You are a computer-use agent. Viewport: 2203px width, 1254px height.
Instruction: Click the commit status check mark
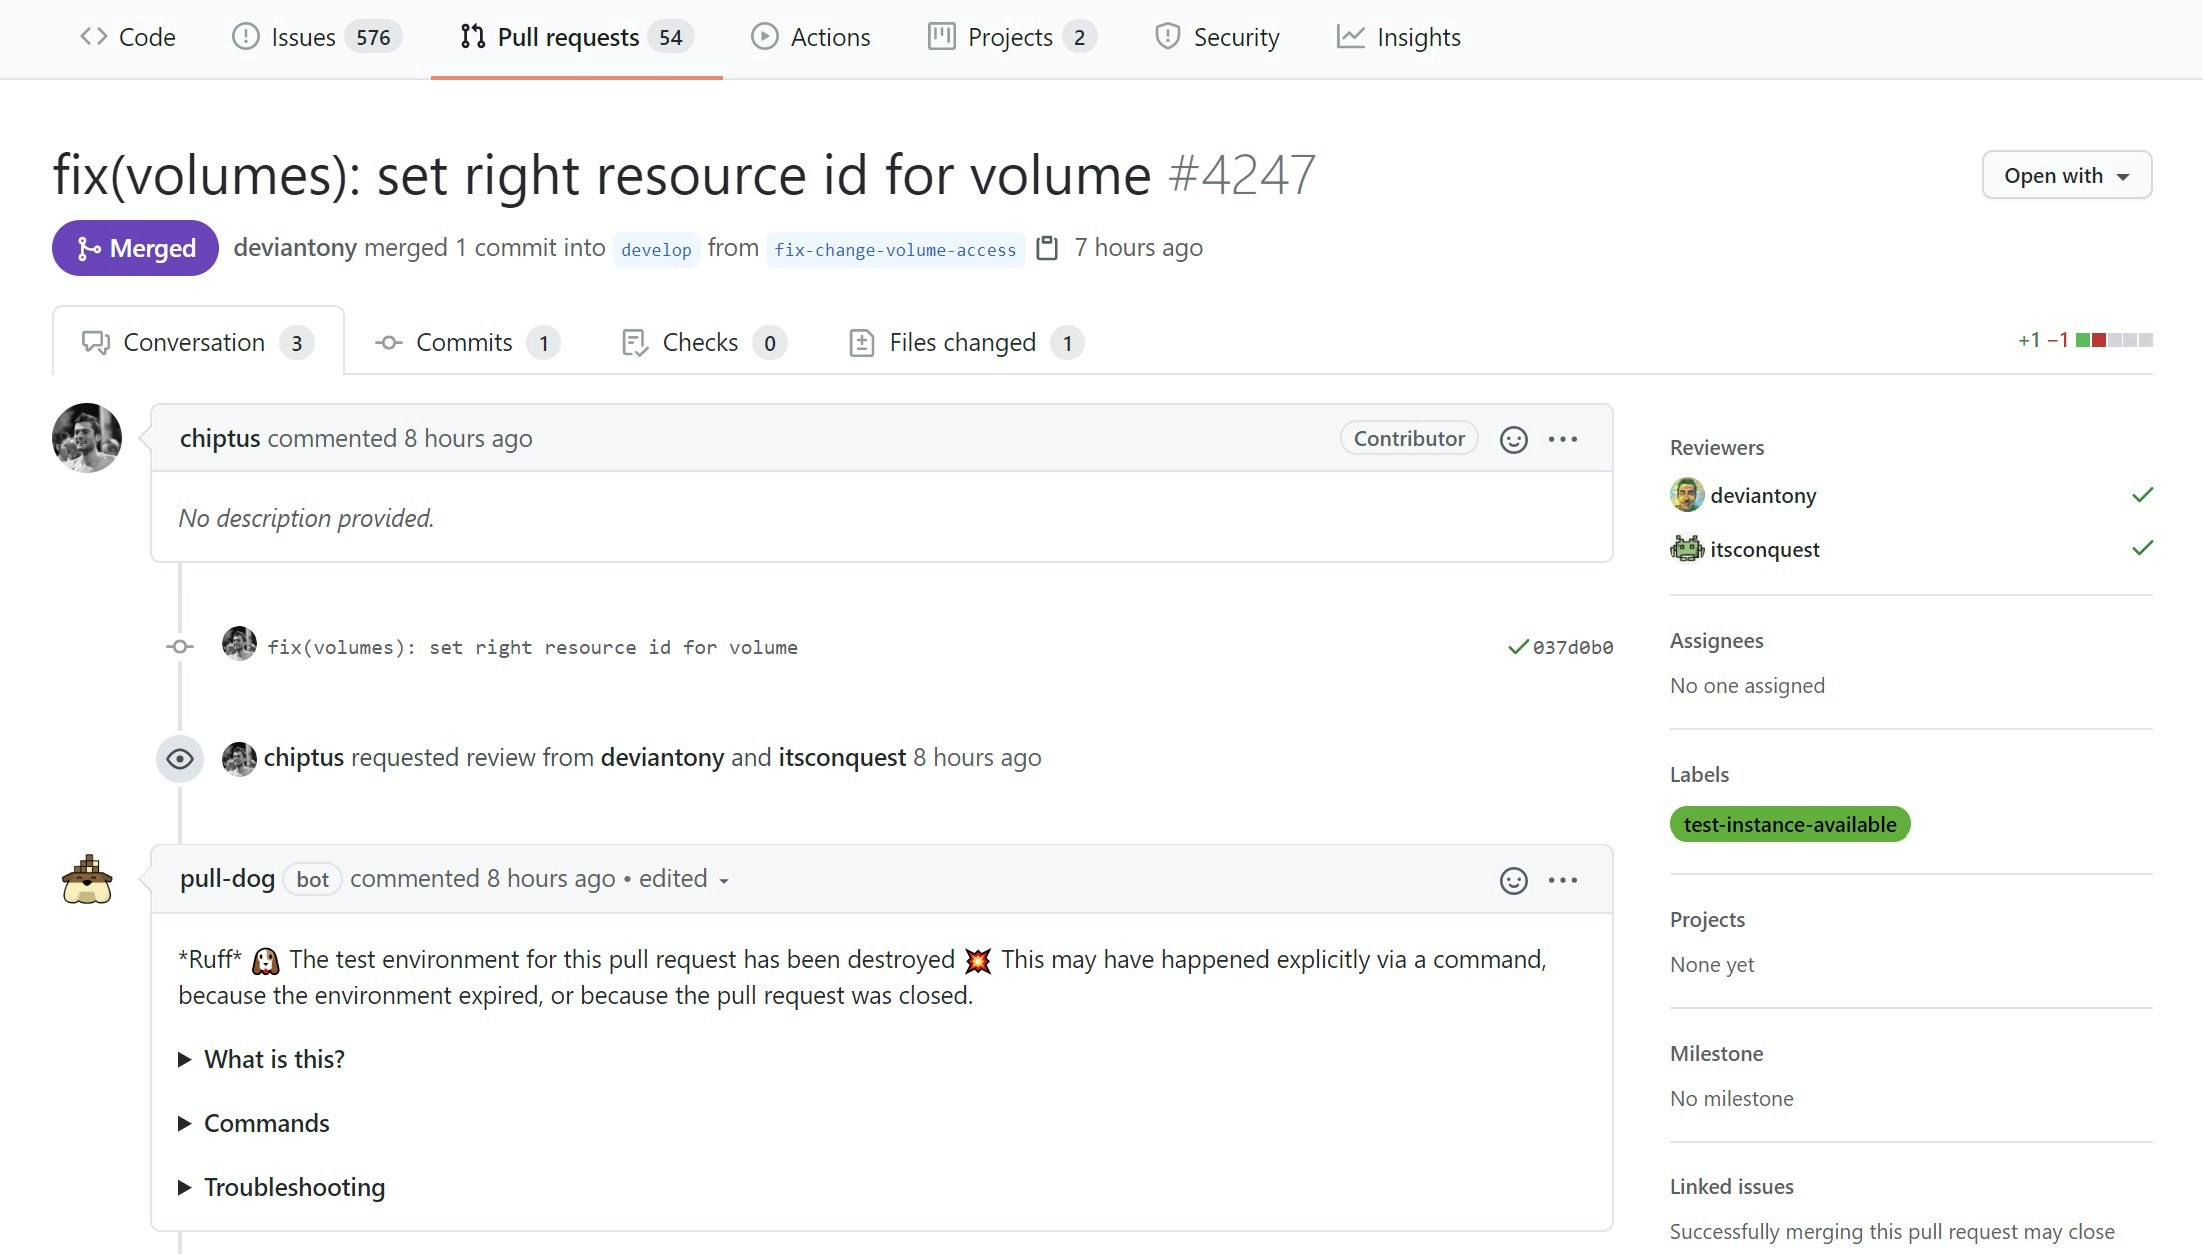coord(1517,647)
